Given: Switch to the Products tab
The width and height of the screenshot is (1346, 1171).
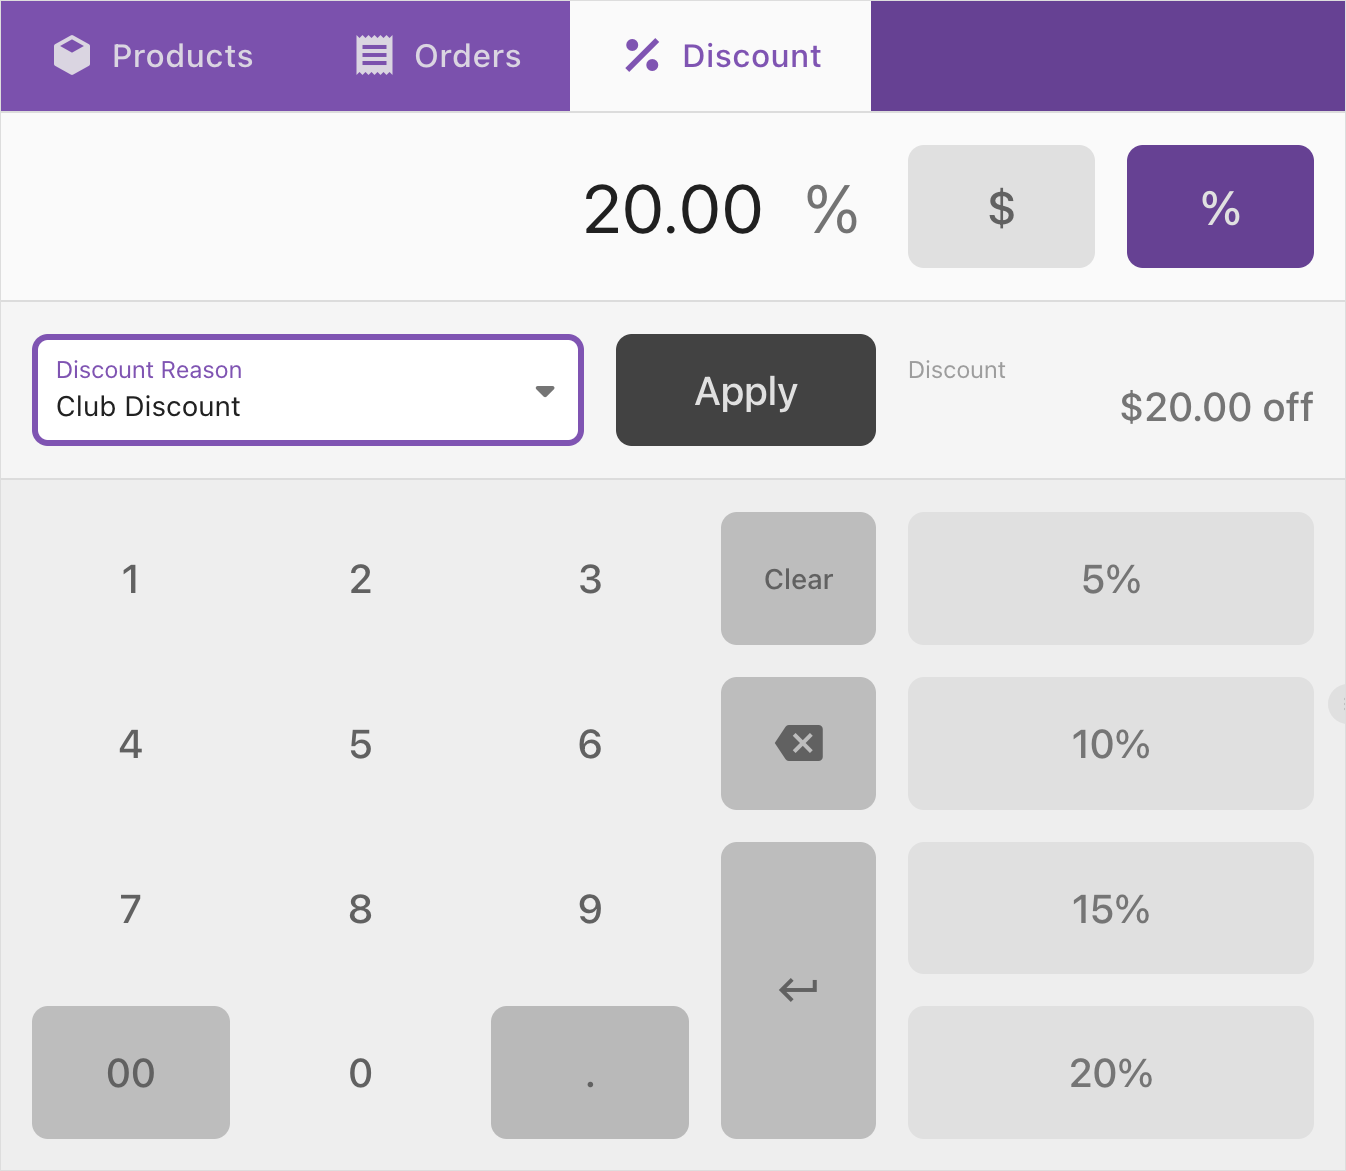Looking at the screenshot, I should coord(153,55).
